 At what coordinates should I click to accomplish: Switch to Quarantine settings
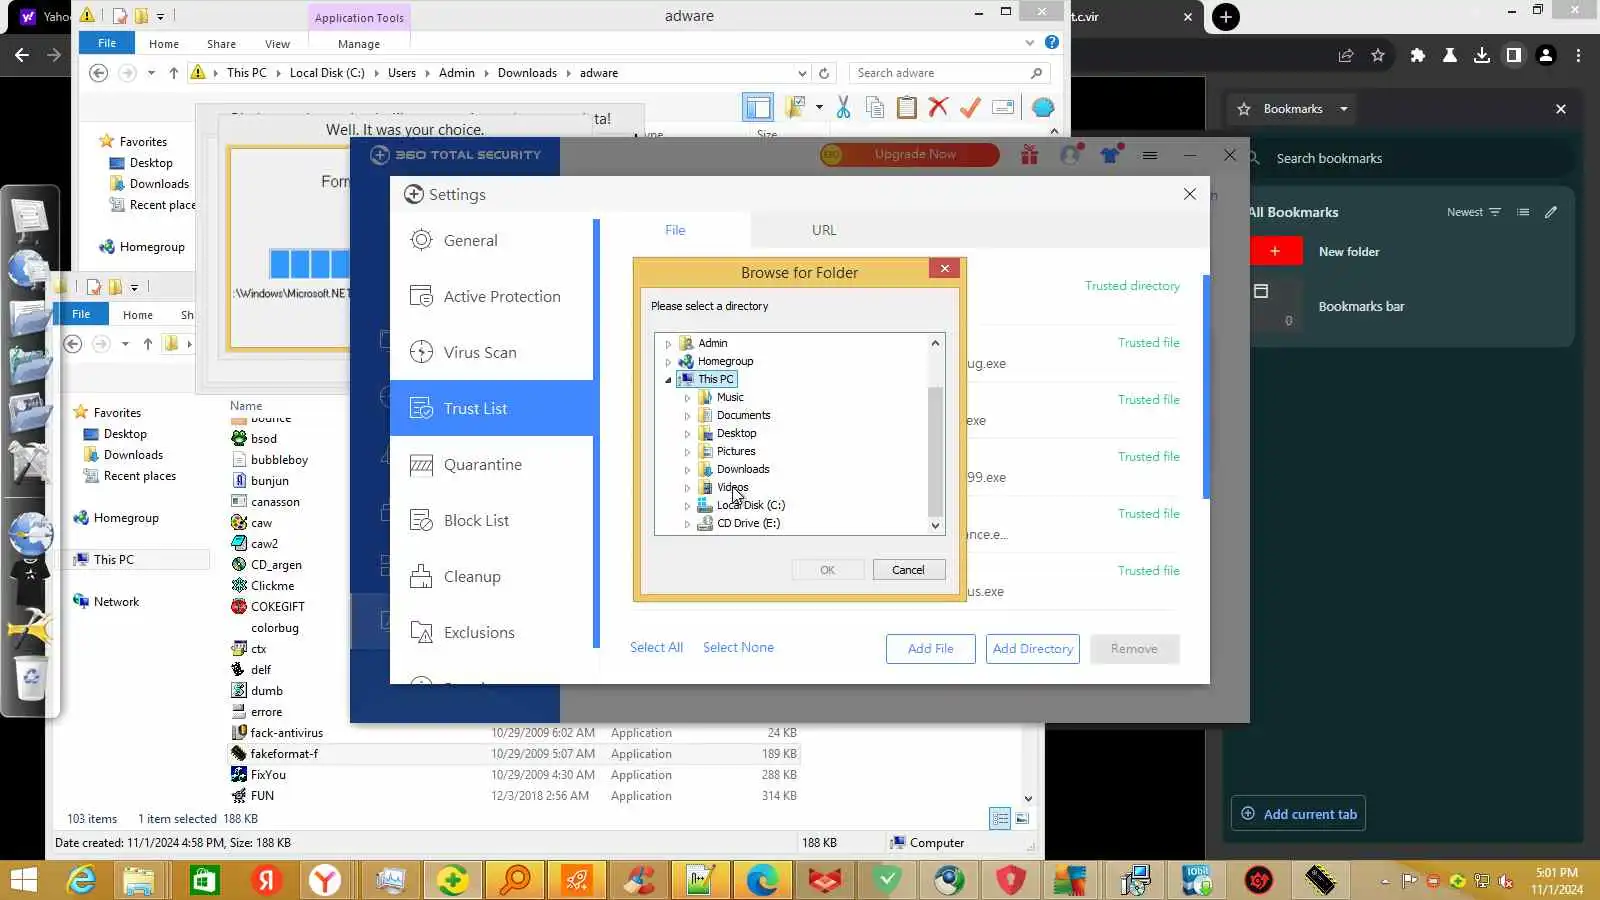coord(492,464)
